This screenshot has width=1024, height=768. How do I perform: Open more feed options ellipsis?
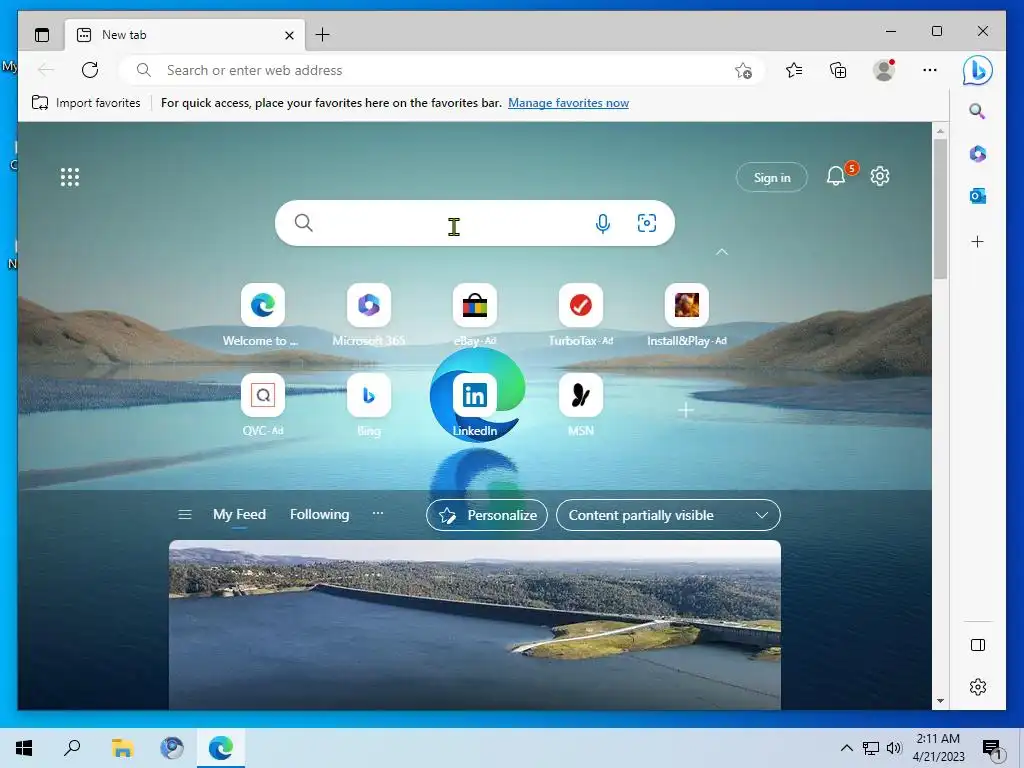(x=378, y=514)
